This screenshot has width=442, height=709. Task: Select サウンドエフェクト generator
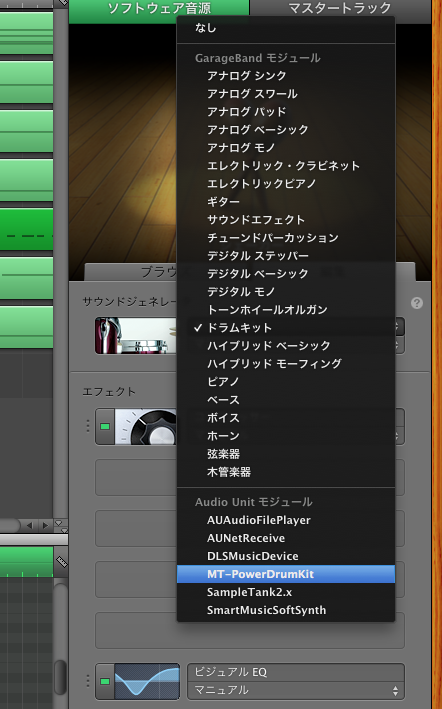point(286,220)
